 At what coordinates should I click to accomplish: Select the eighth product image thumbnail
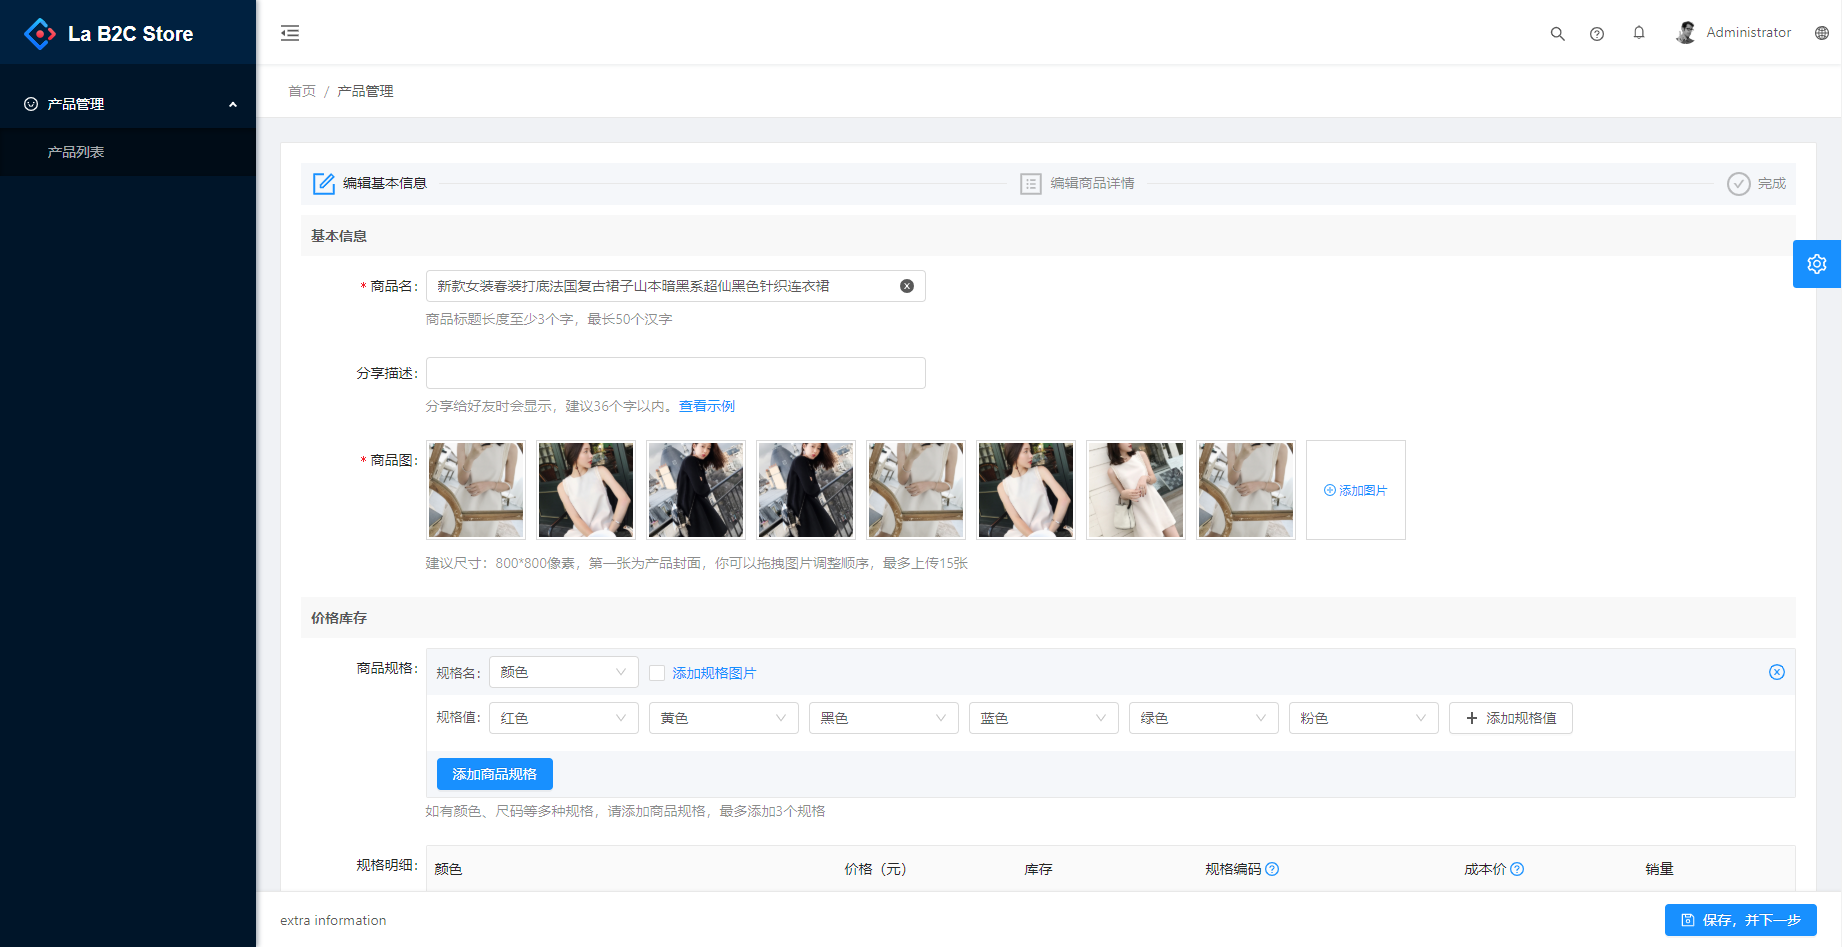coord(1246,490)
